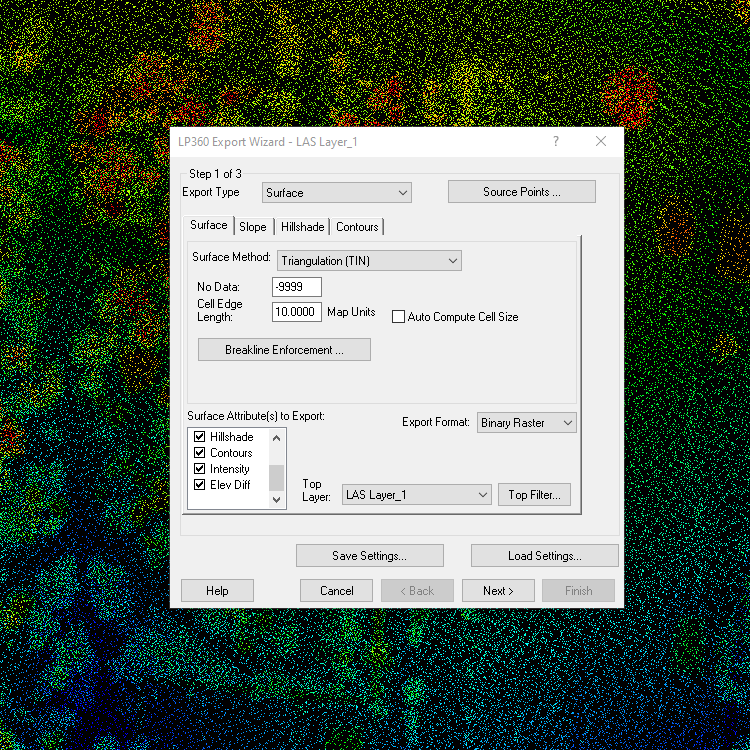
Task: Enable Auto Compute Cell Size
Action: [x=398, y=317]
